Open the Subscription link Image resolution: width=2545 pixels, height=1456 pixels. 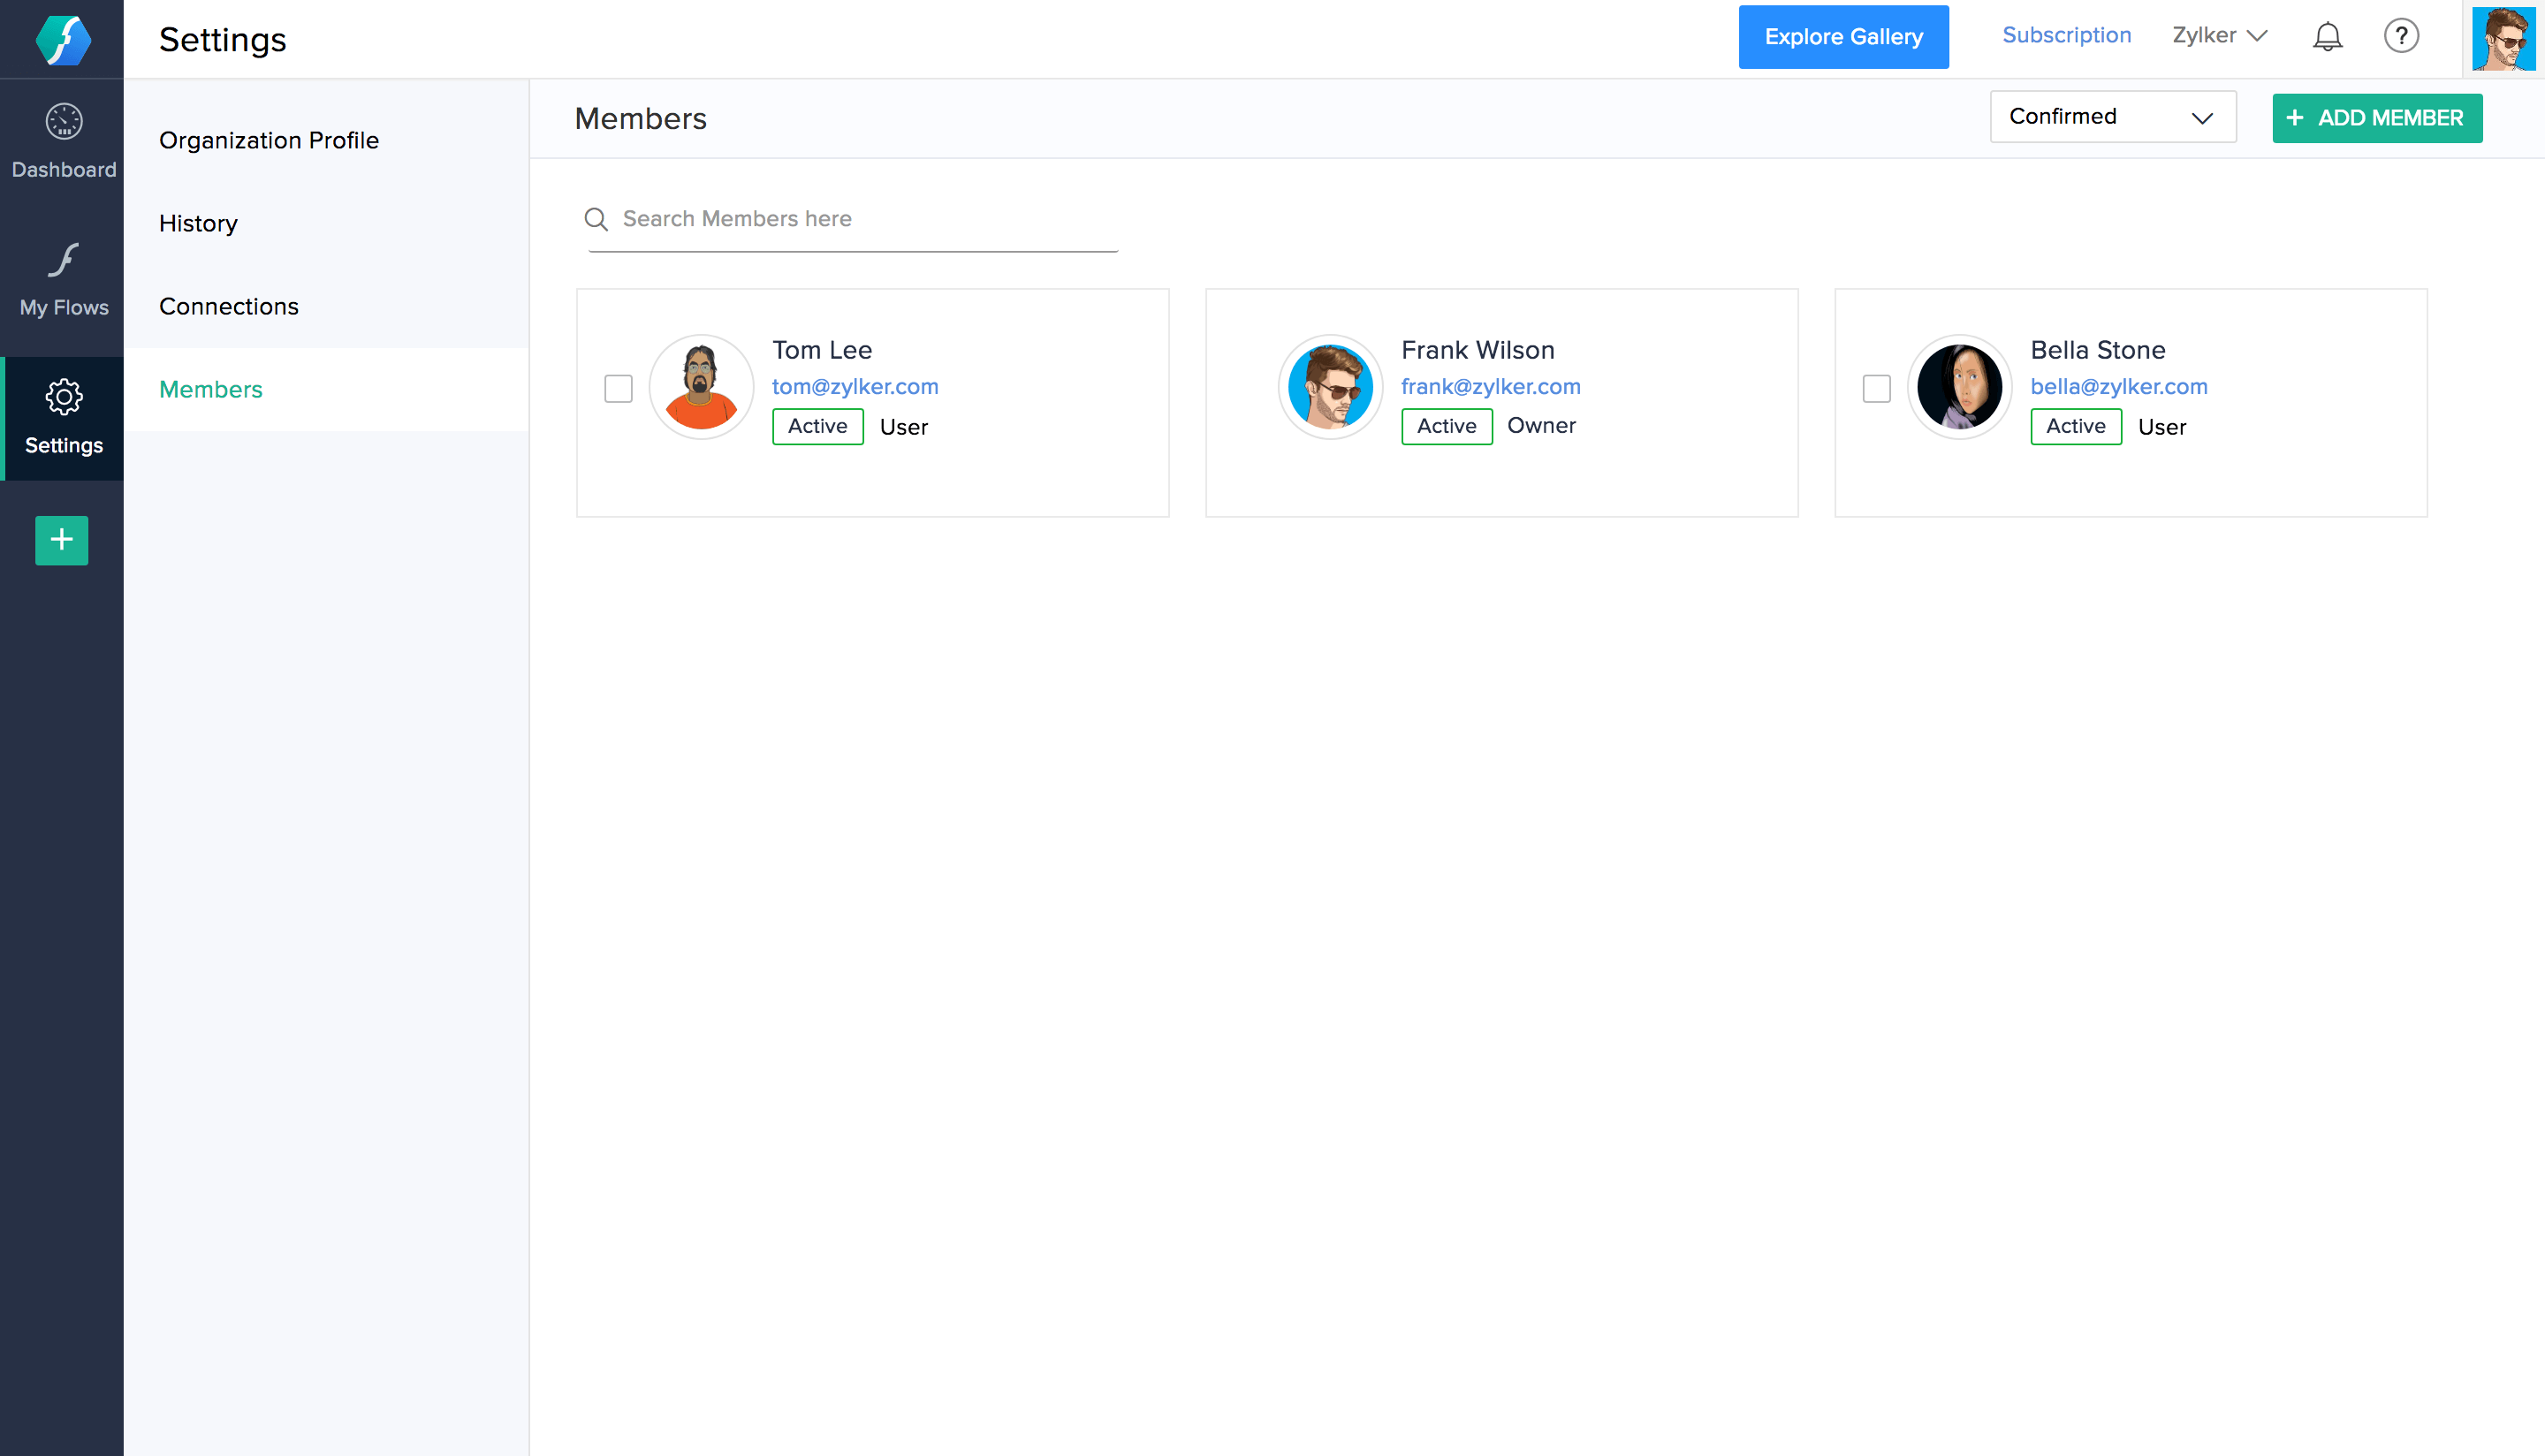[x=2066, y=35]
